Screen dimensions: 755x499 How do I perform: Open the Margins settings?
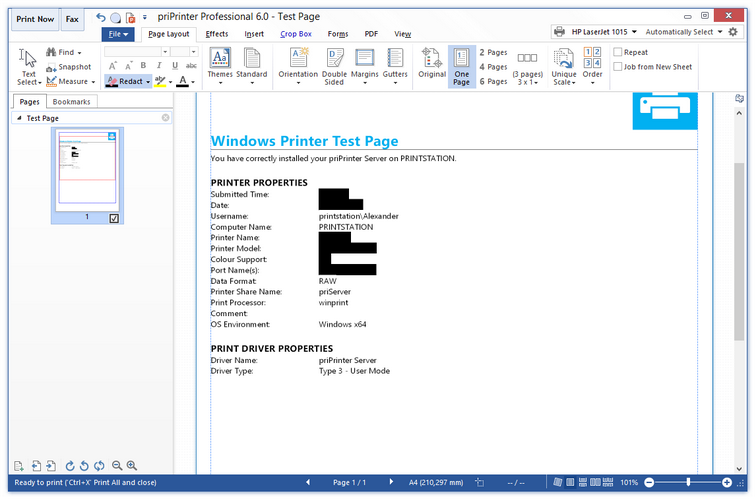click(x=364, y=66)
